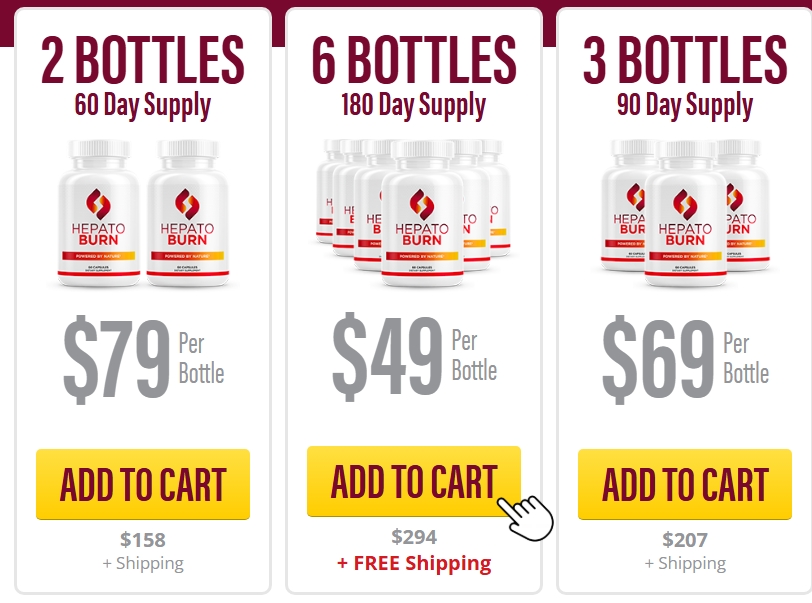Click the 180 Day Supply label
Screen dimensions: 812x603
pos(413,105)
